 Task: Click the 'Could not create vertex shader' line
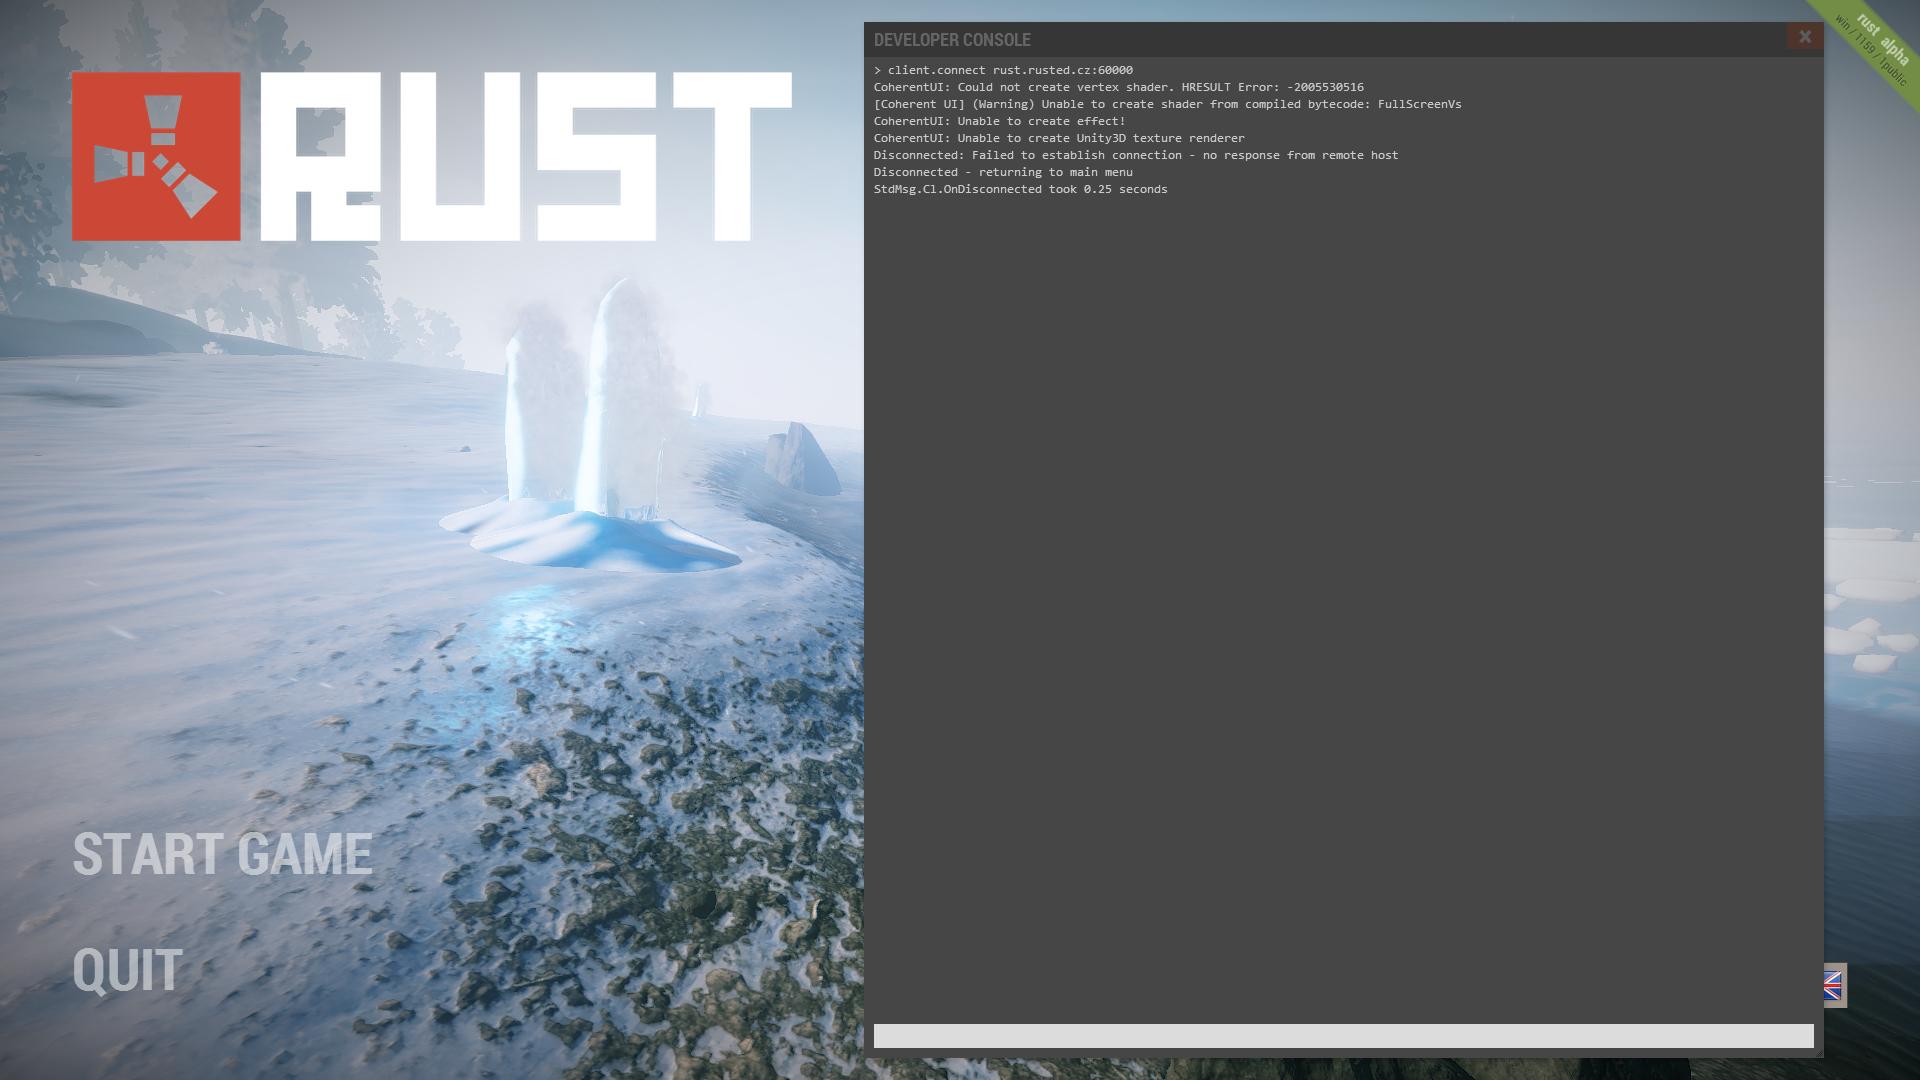pyautogui.click(x=1118, y=87)
